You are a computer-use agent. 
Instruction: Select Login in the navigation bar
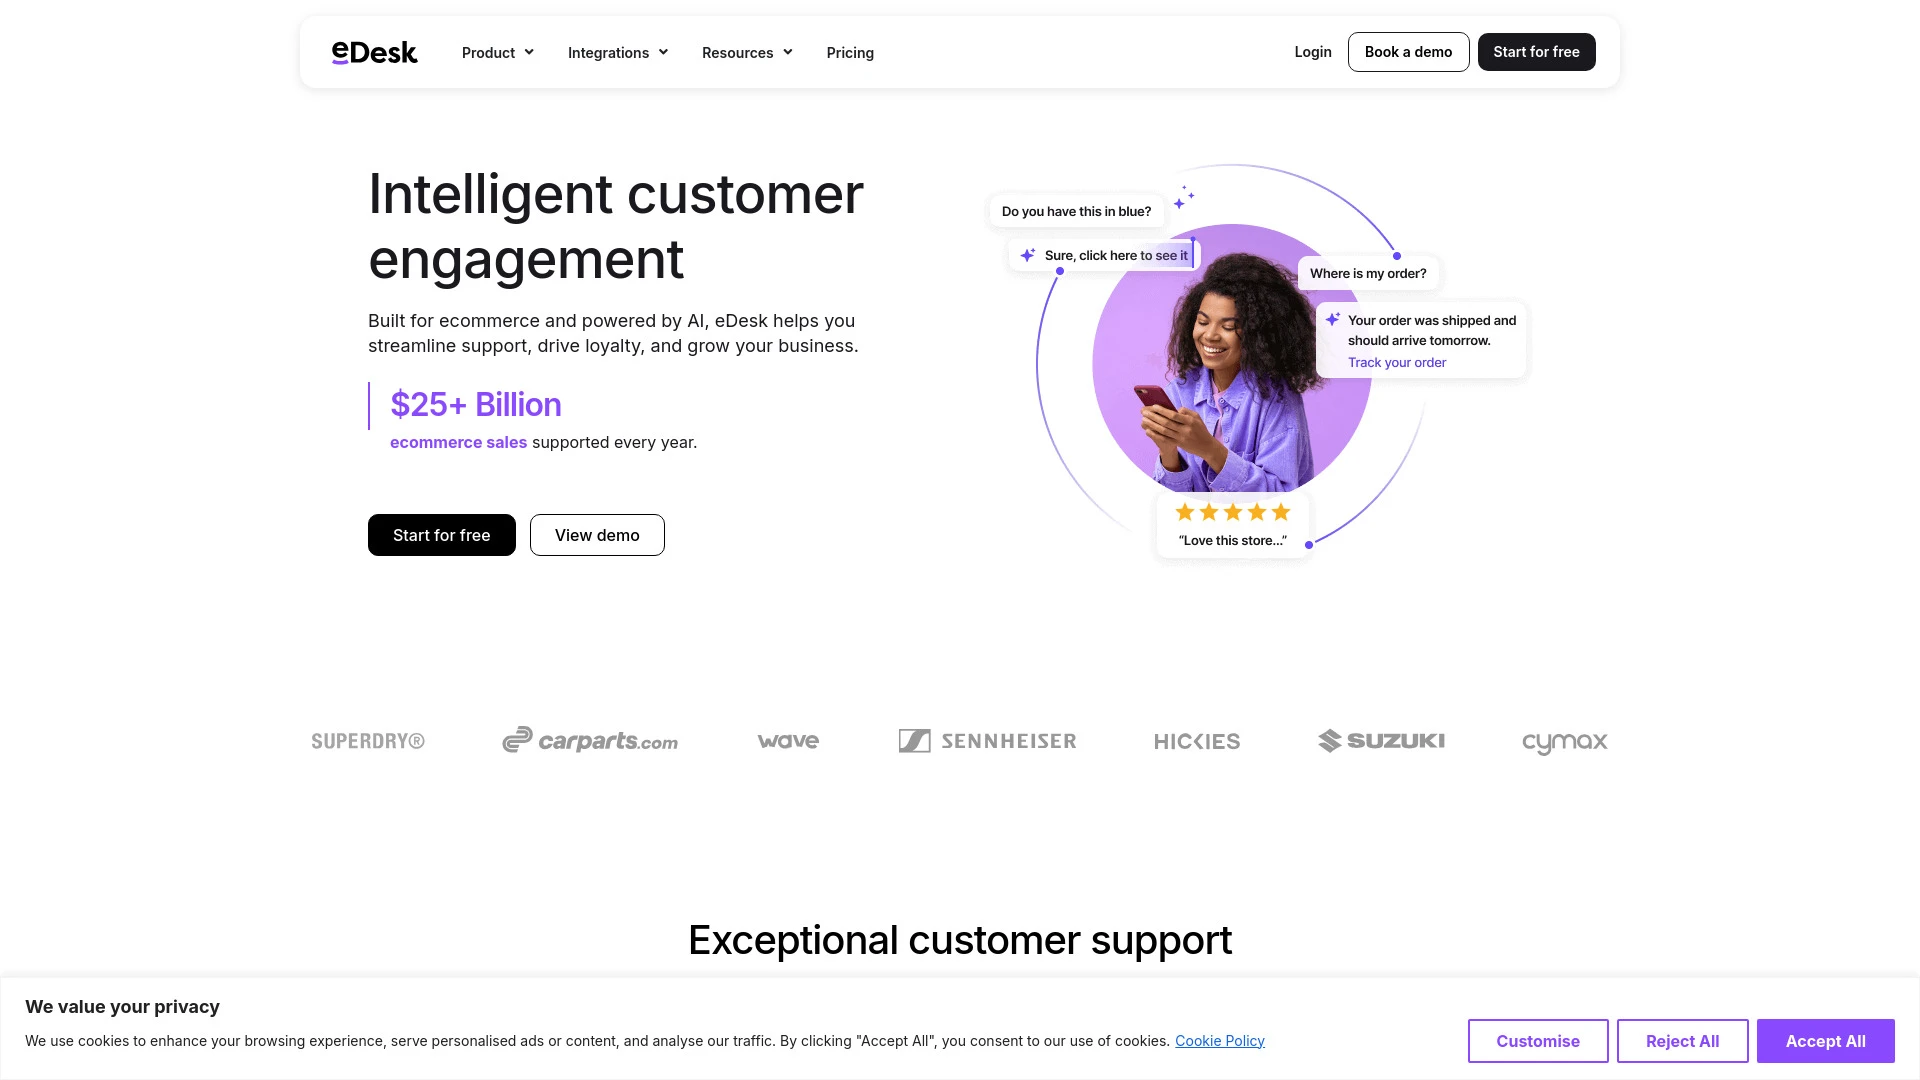[1313, 51]
